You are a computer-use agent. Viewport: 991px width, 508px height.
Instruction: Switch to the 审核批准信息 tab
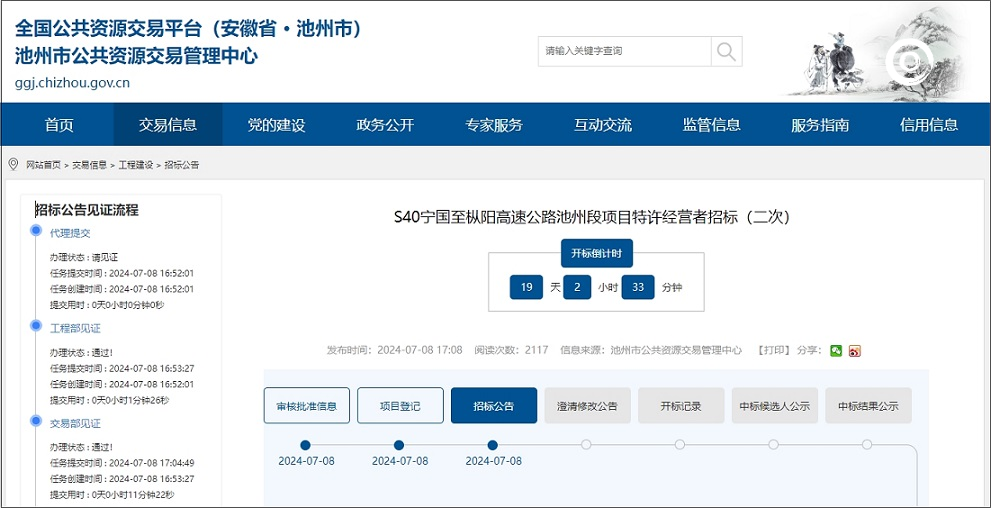307,406
